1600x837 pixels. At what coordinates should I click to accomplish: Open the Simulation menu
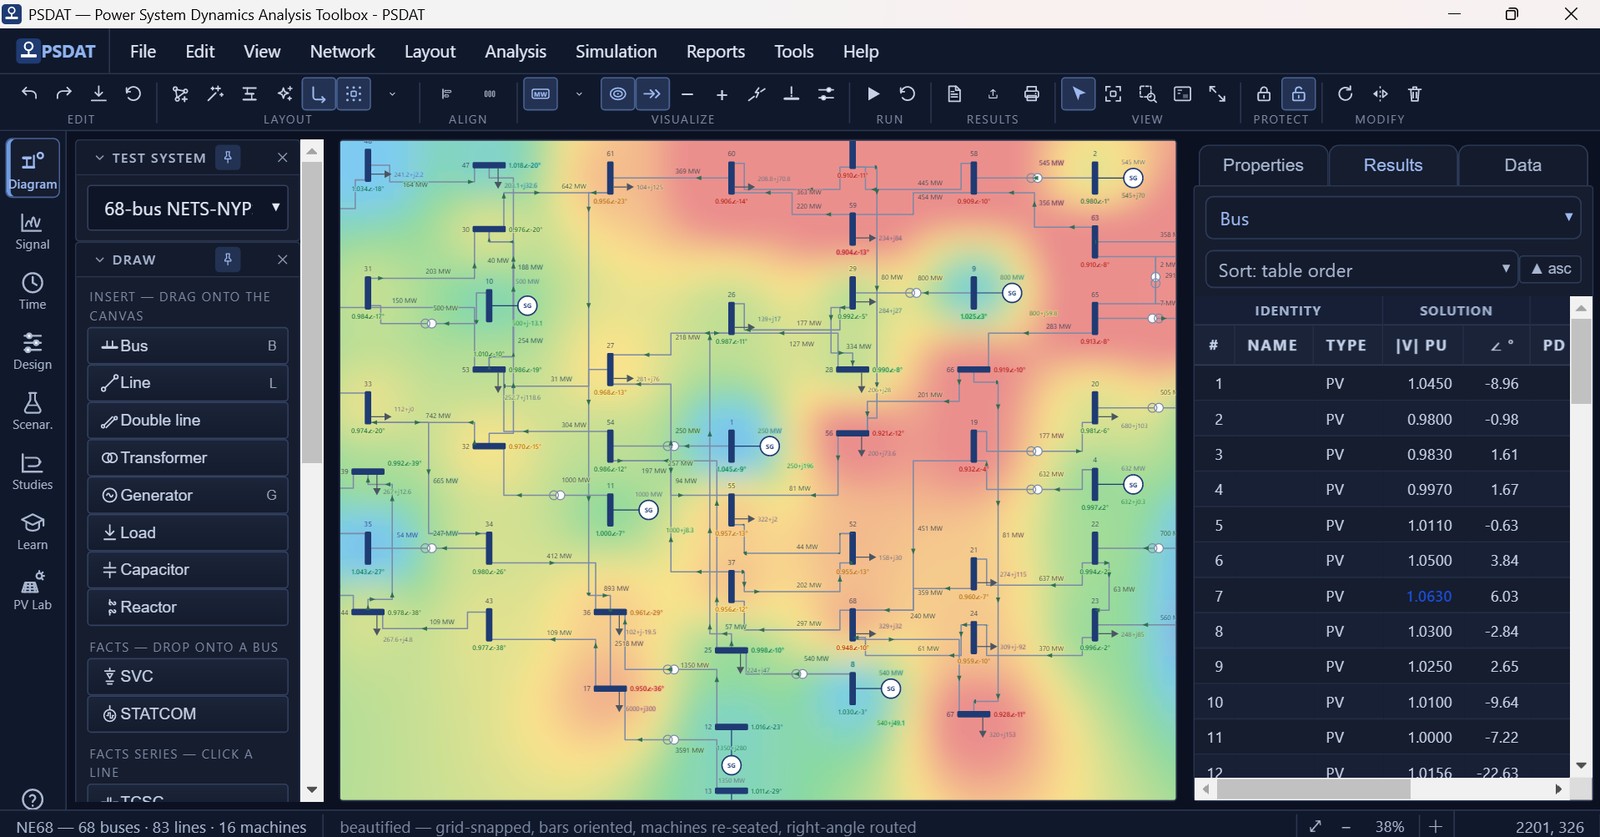point(616,51)
